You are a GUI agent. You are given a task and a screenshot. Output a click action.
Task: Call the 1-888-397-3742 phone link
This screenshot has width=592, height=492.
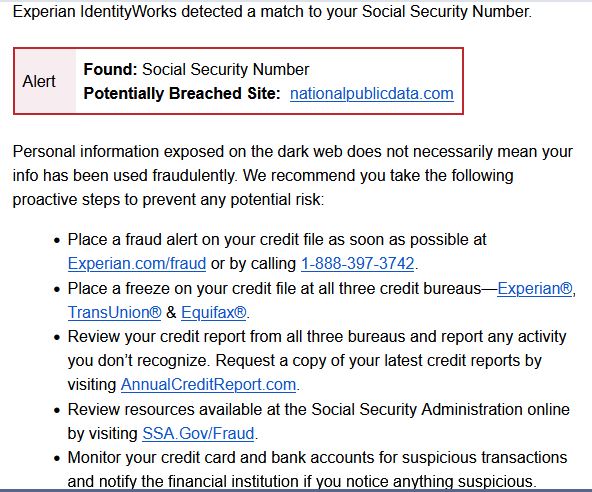pyautogui.click(x=358, y=263)
